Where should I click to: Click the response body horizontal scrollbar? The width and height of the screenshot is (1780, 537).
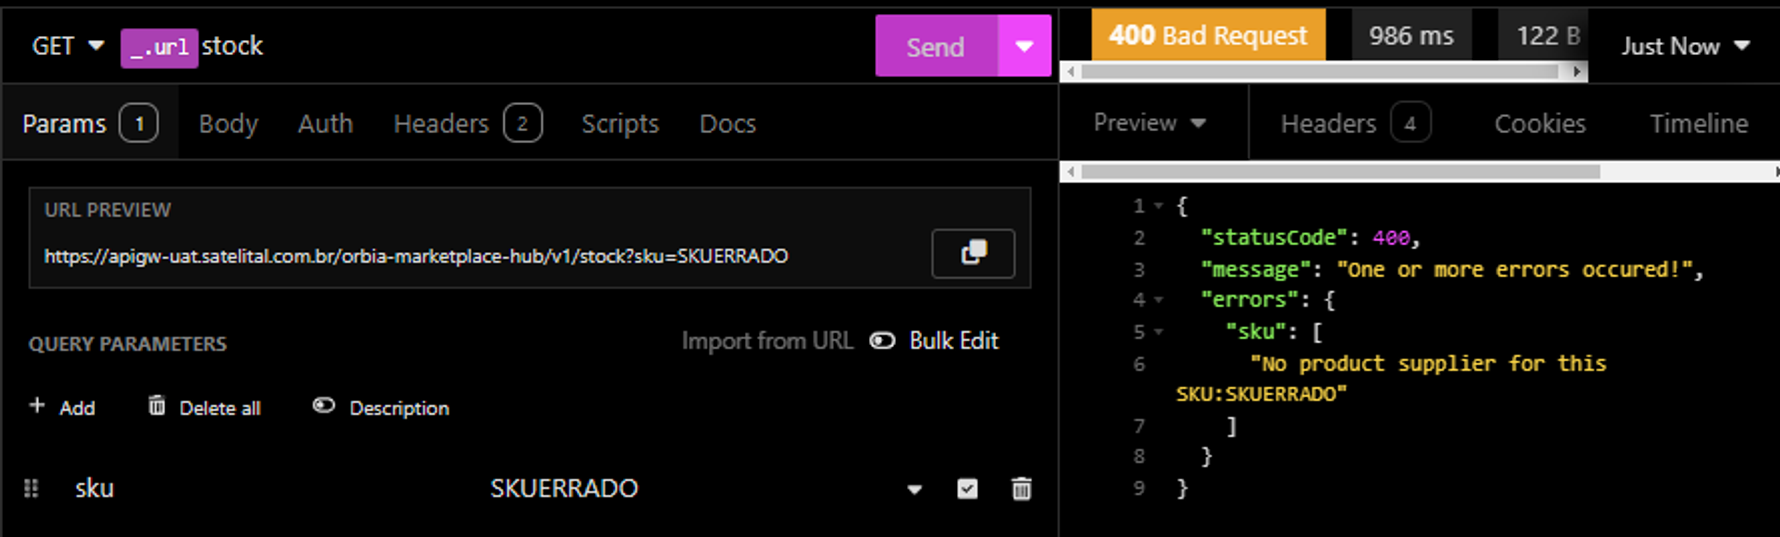(1340, 172)
